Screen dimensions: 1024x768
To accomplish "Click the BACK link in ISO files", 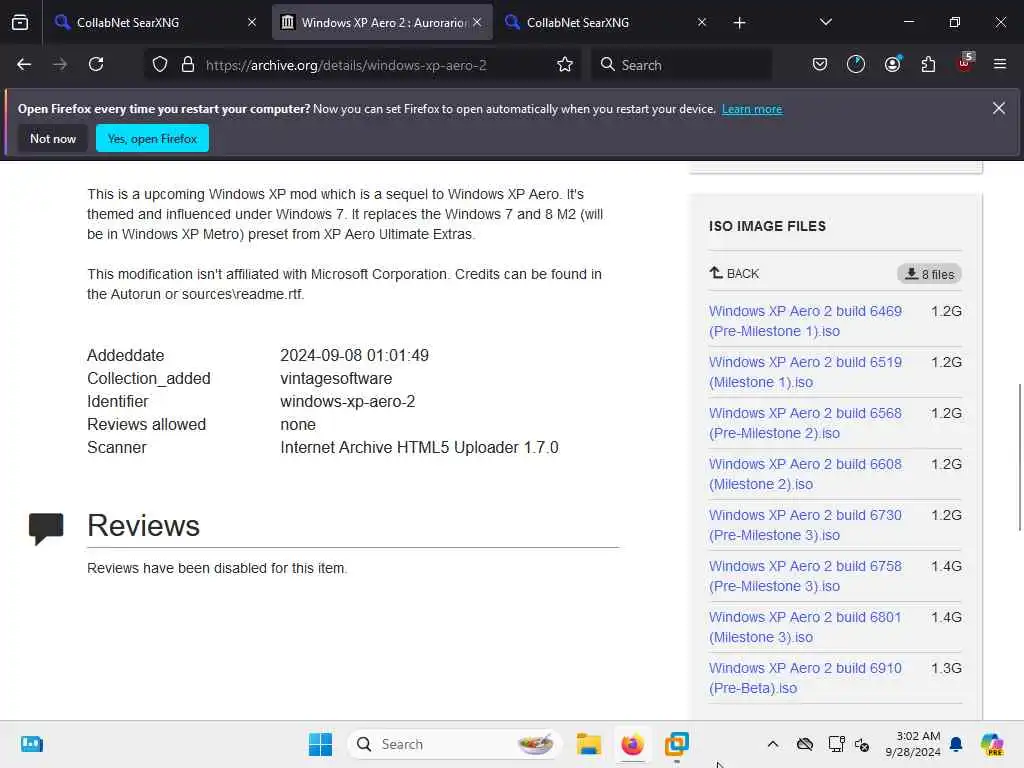I will (x=735, y=273).
